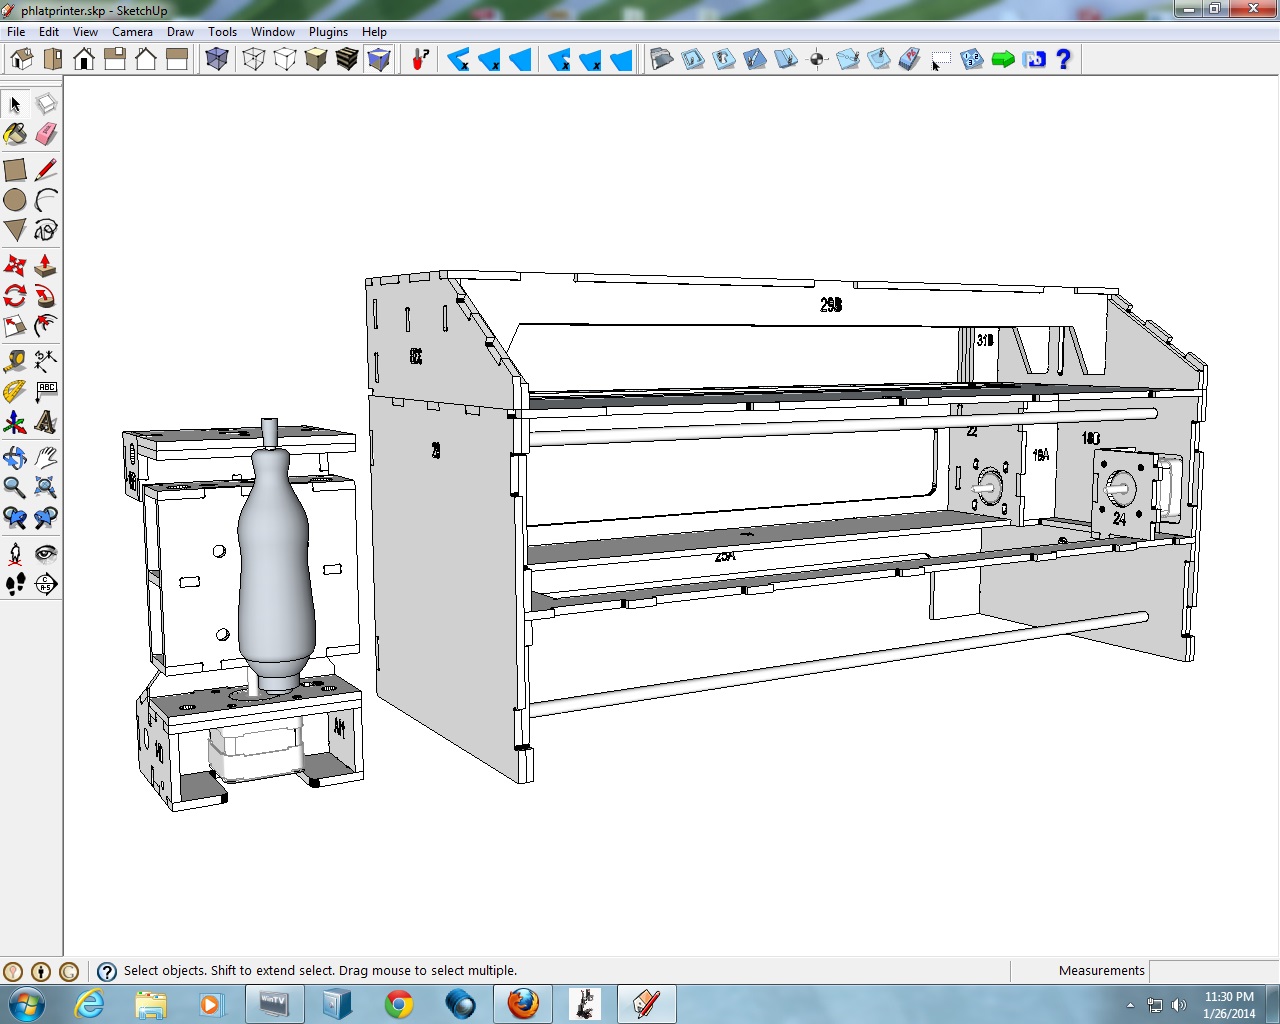Screen dimensions: 1280x1024
Task: Click the Measurements input box
Action: click(x=1213, y=971)
